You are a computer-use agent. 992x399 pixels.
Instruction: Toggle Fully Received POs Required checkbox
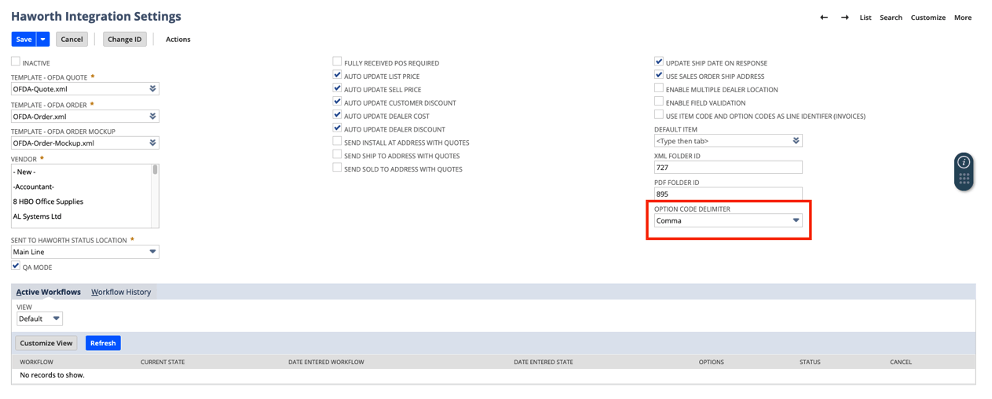(337, 62)
